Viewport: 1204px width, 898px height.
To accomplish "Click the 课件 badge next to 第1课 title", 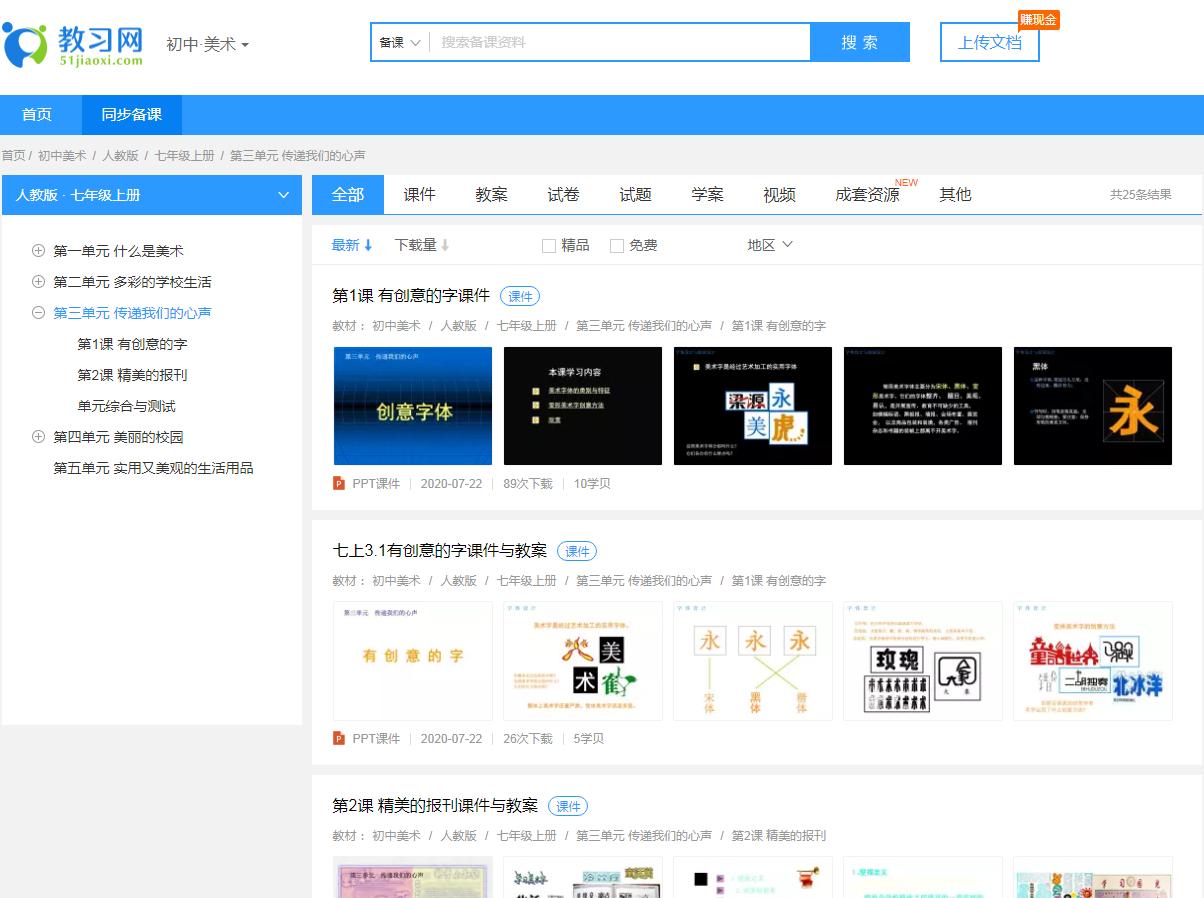I will coord(520,296).
